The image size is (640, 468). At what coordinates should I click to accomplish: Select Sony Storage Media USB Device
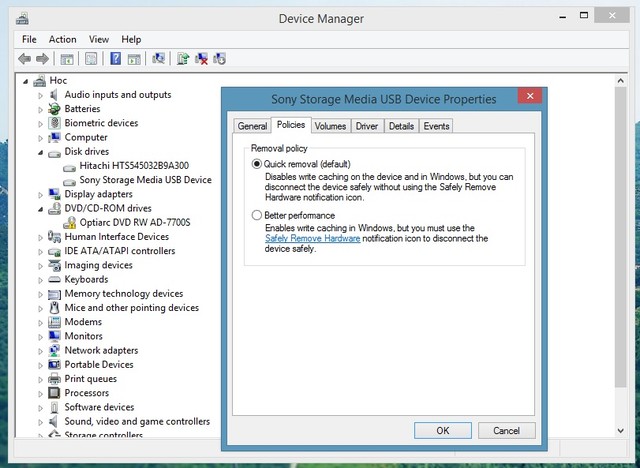[x=145, y=180]
